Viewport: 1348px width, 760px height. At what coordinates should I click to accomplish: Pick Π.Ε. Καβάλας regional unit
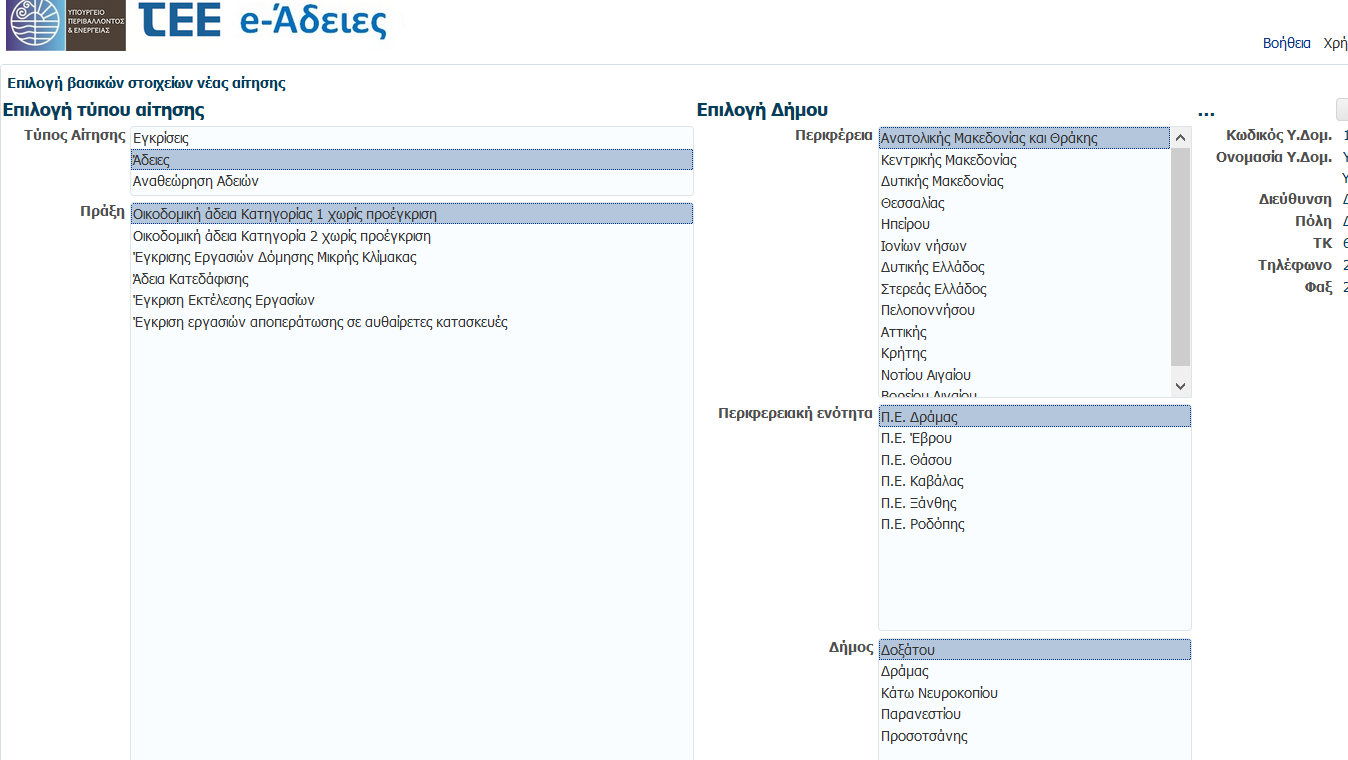pos(922,481)
